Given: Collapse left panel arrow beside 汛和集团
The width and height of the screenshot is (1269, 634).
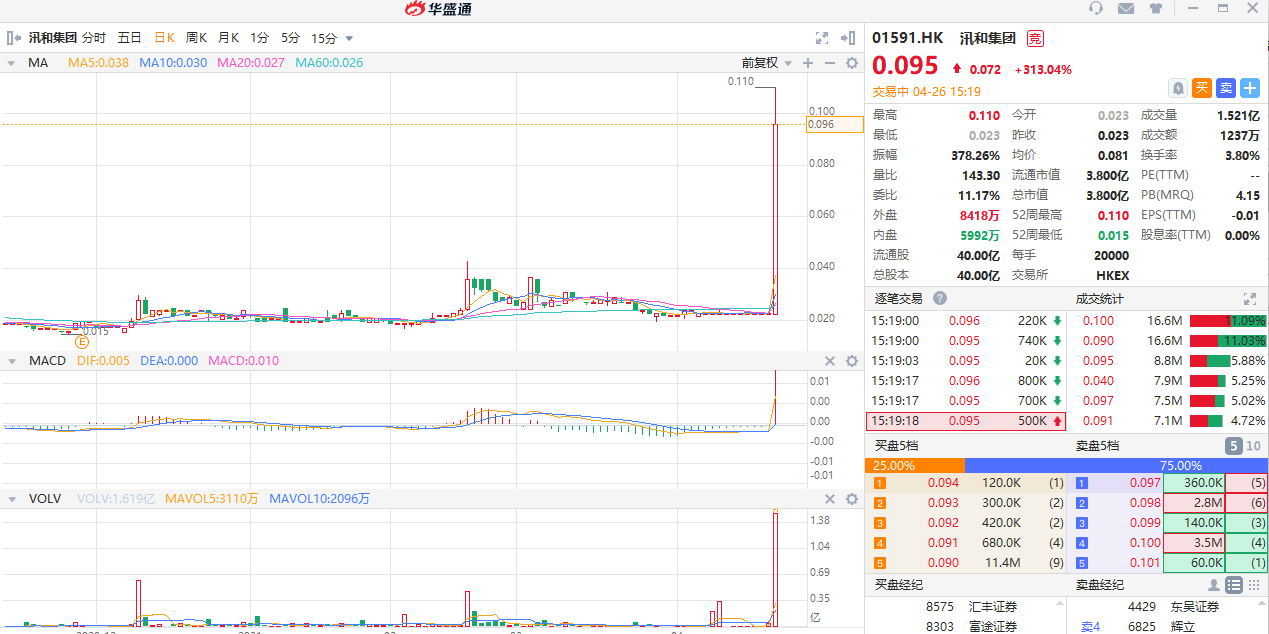Looking at the screenshot, I should coord(12,38).
